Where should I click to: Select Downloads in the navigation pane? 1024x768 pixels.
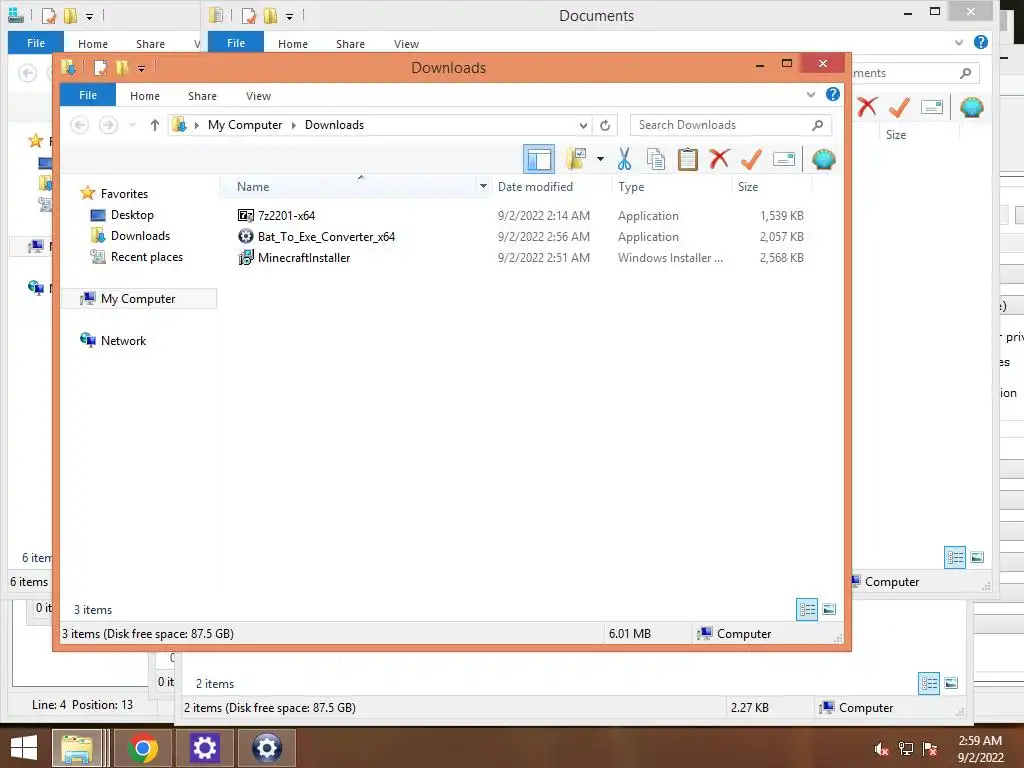click(131, 236)
